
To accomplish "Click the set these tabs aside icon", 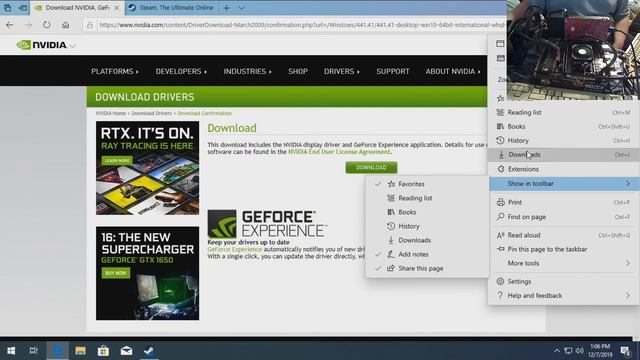I will pyautogui.click(x=22, y=8).
